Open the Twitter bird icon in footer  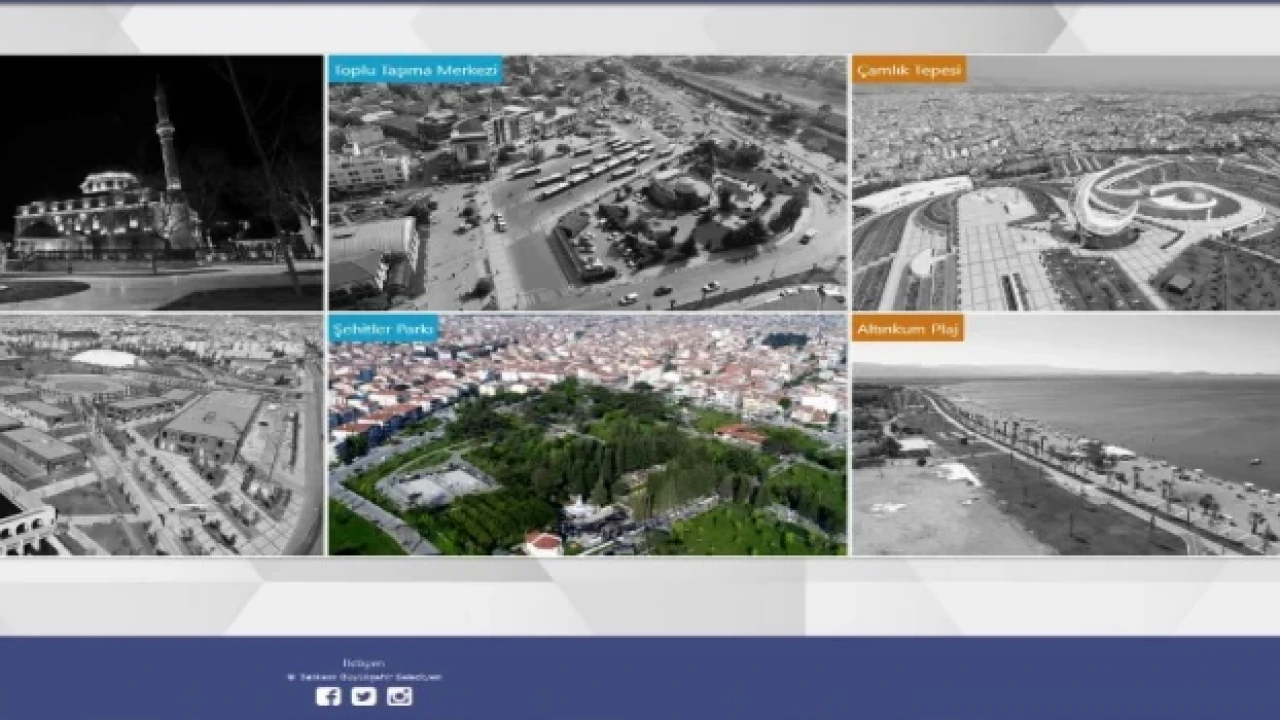click(364, 696)
